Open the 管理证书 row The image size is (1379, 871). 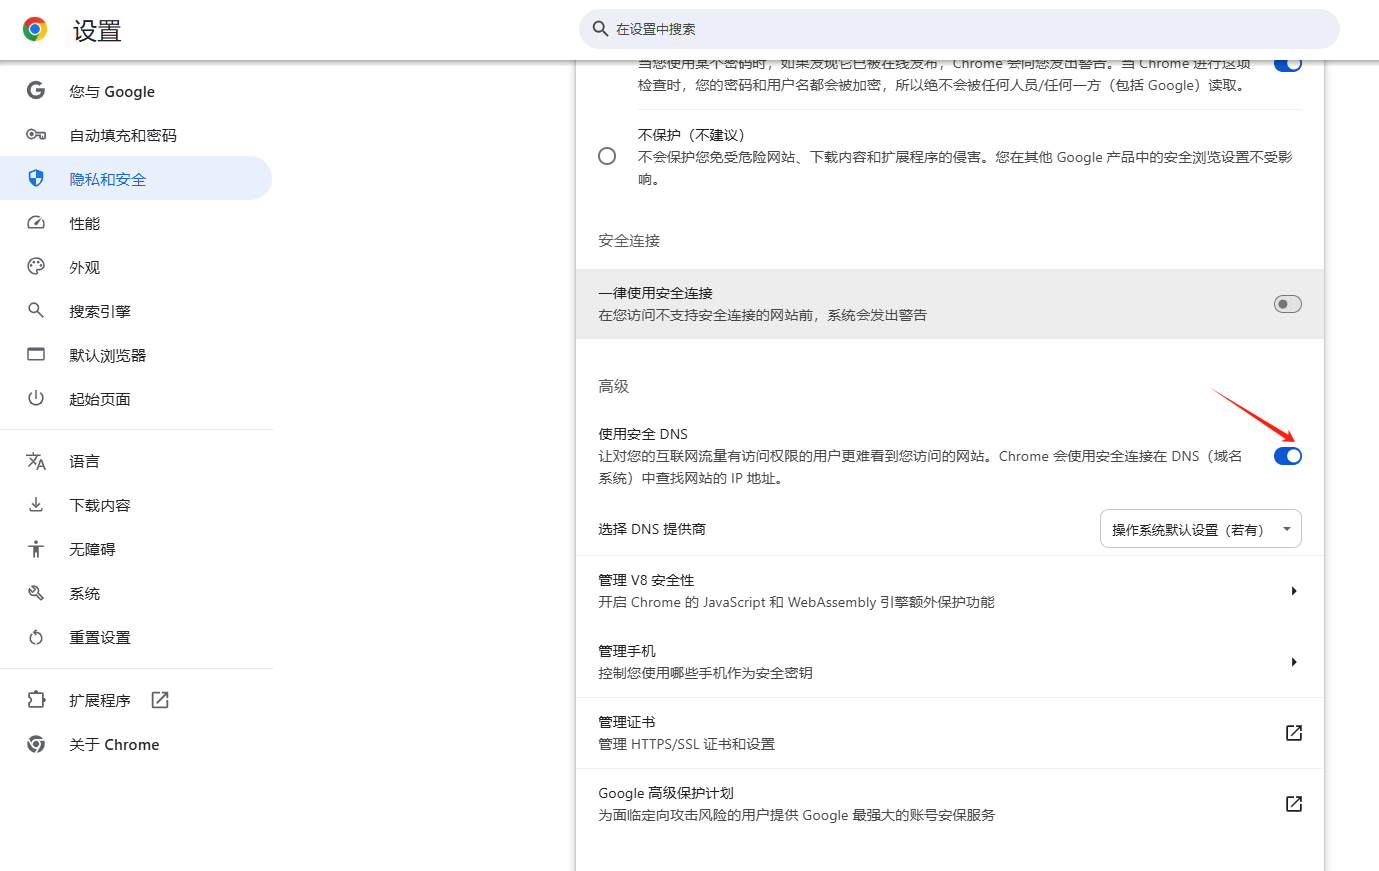950,733
